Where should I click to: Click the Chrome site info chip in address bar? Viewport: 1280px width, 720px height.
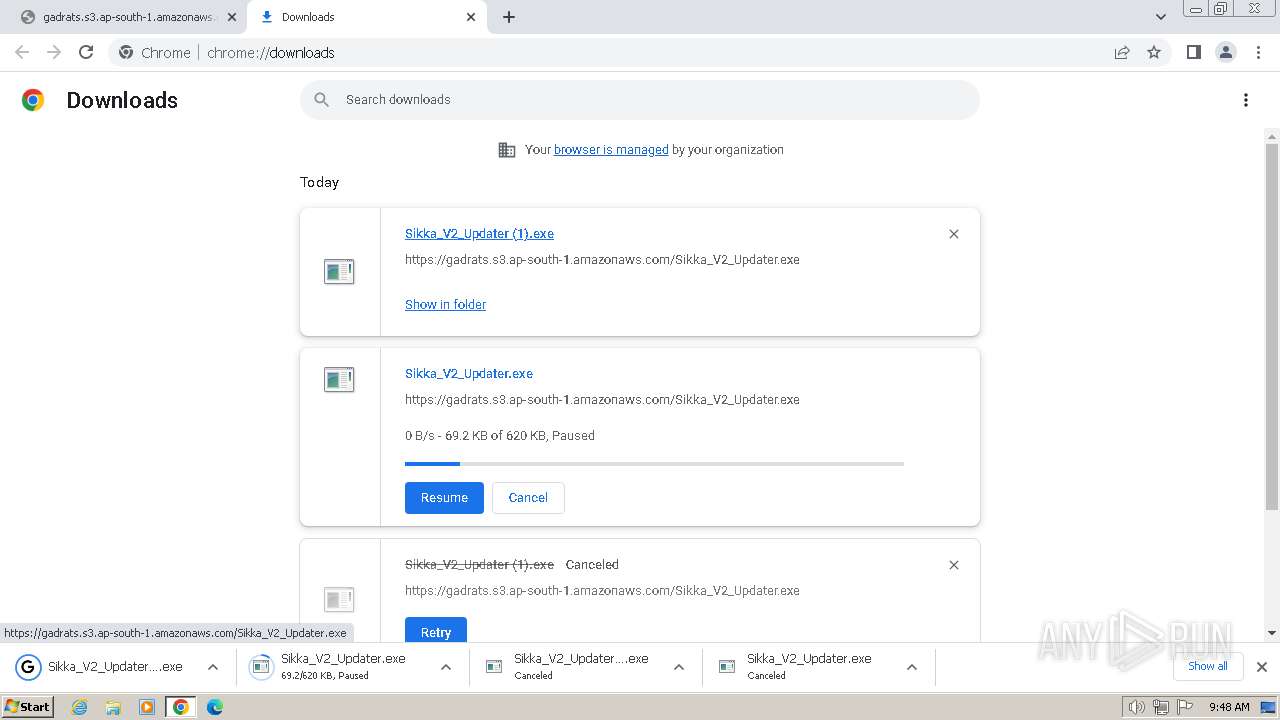pyautogui.click(x=155, y=53)
